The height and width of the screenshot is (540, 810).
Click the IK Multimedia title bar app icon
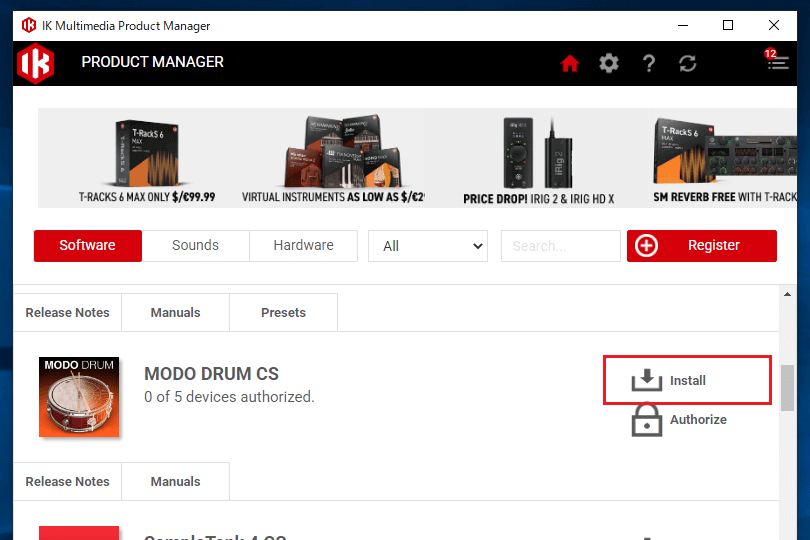[29, 25]
